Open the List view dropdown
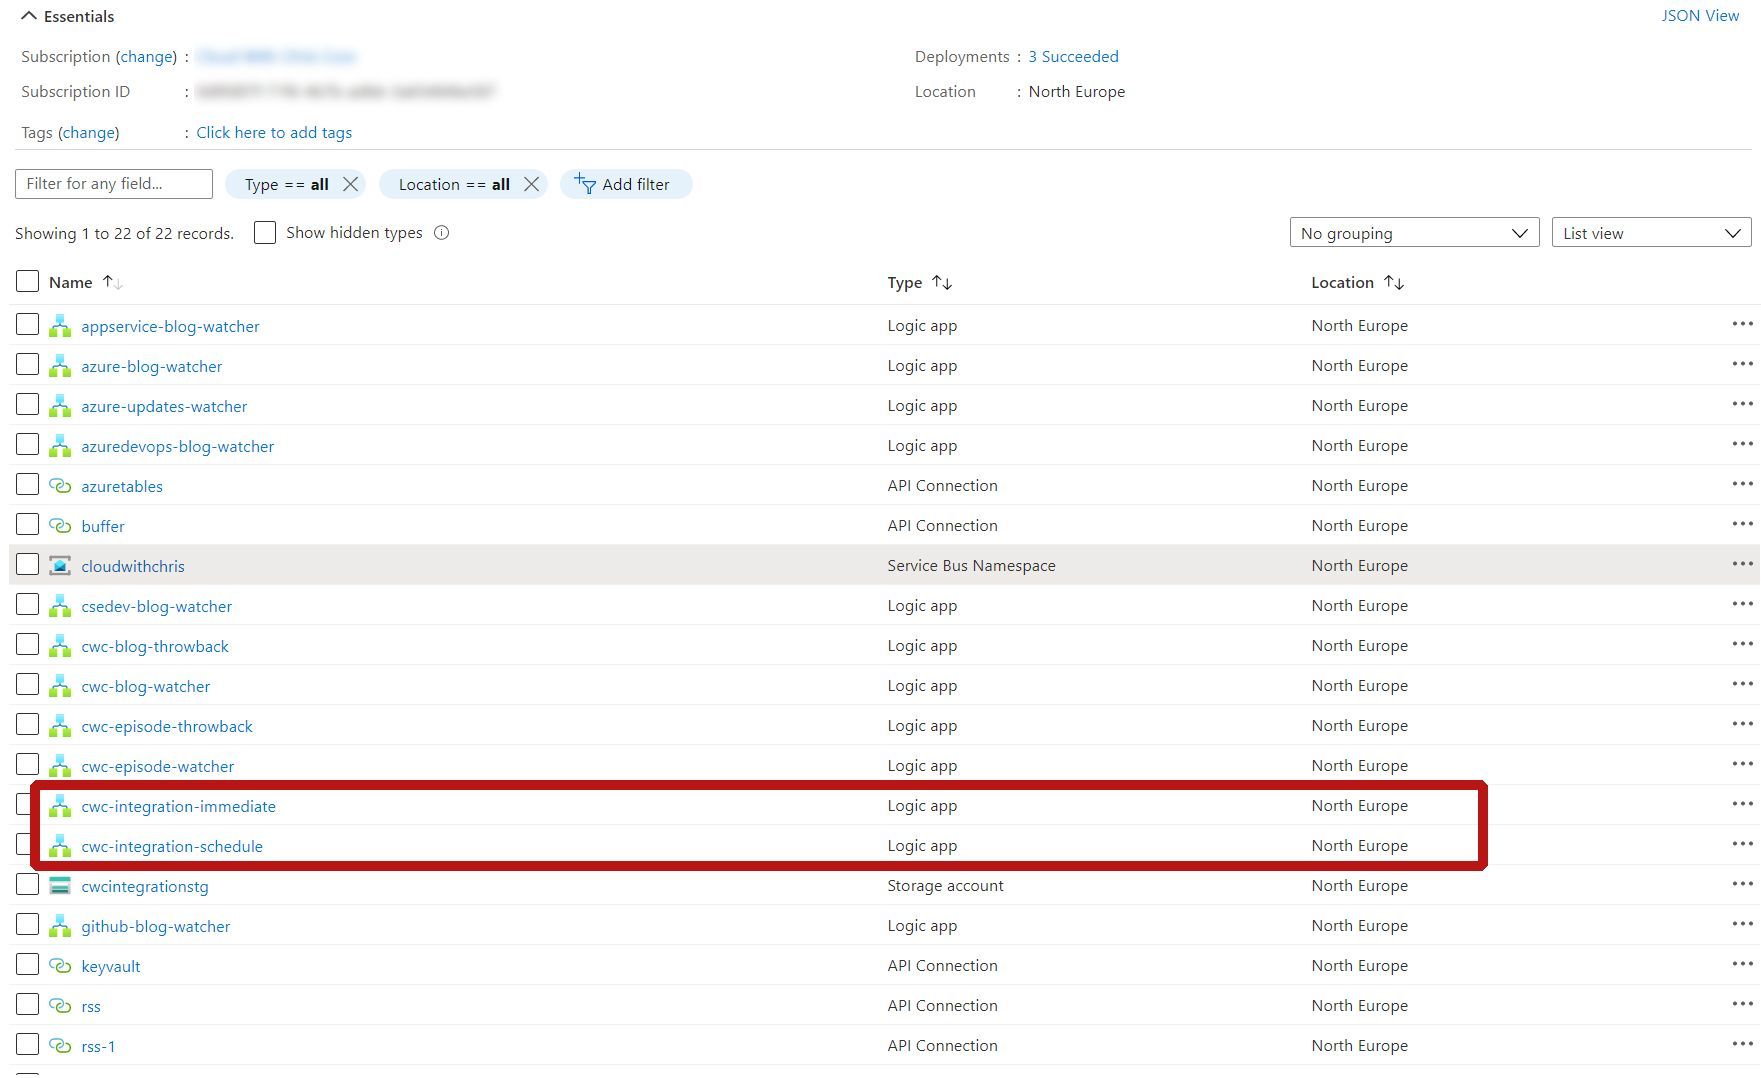1761x1078 pixels. tap(1651, 233)
